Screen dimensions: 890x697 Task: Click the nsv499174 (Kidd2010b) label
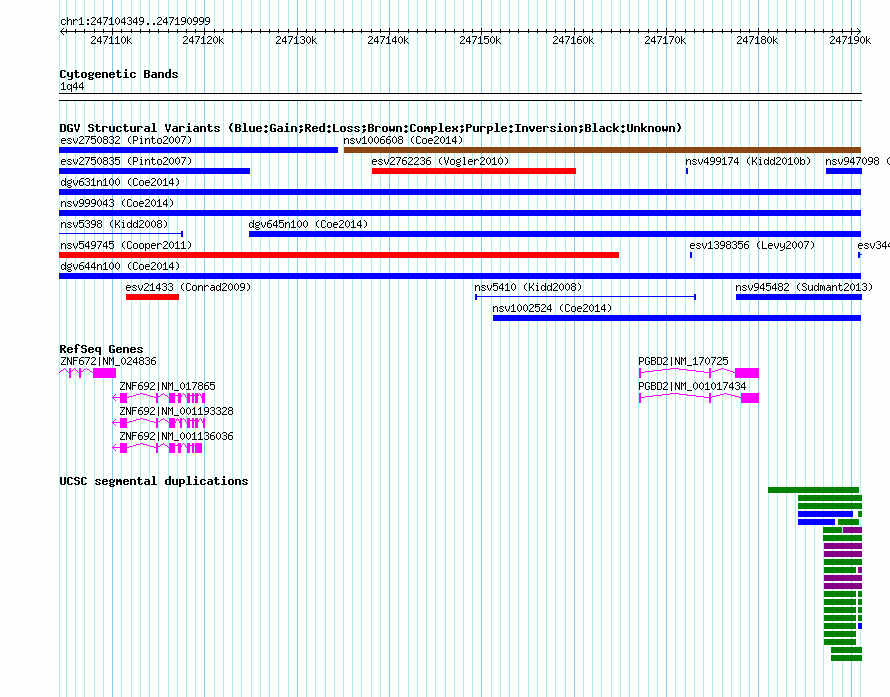point(748,161)
